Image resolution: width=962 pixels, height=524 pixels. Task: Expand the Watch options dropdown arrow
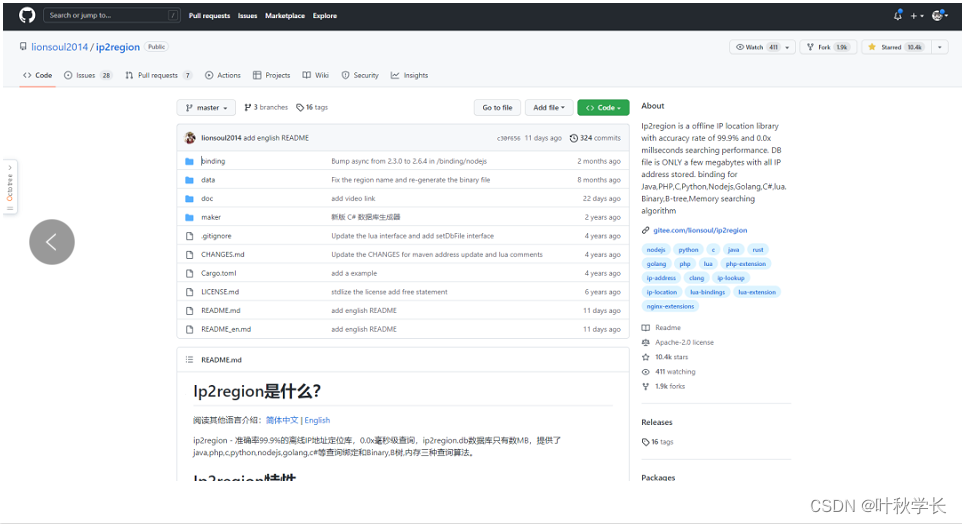point(788,47)
